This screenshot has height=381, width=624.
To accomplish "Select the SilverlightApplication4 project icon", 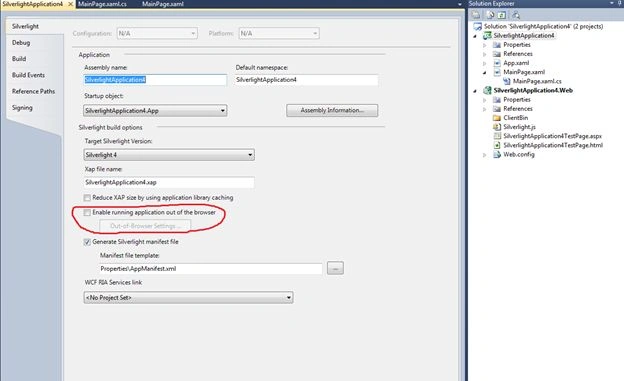I will pyautogui.click(x=487, y=35).
